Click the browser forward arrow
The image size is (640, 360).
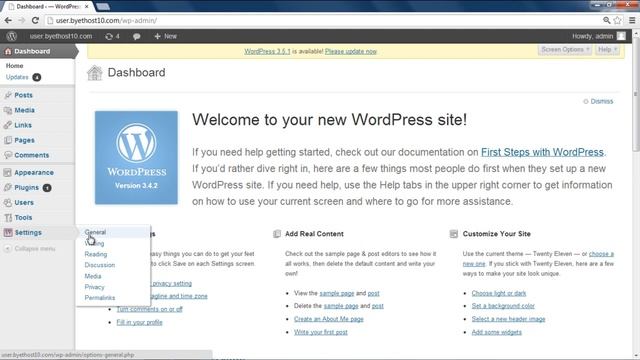pyautogui.click(x=22, y=20)
